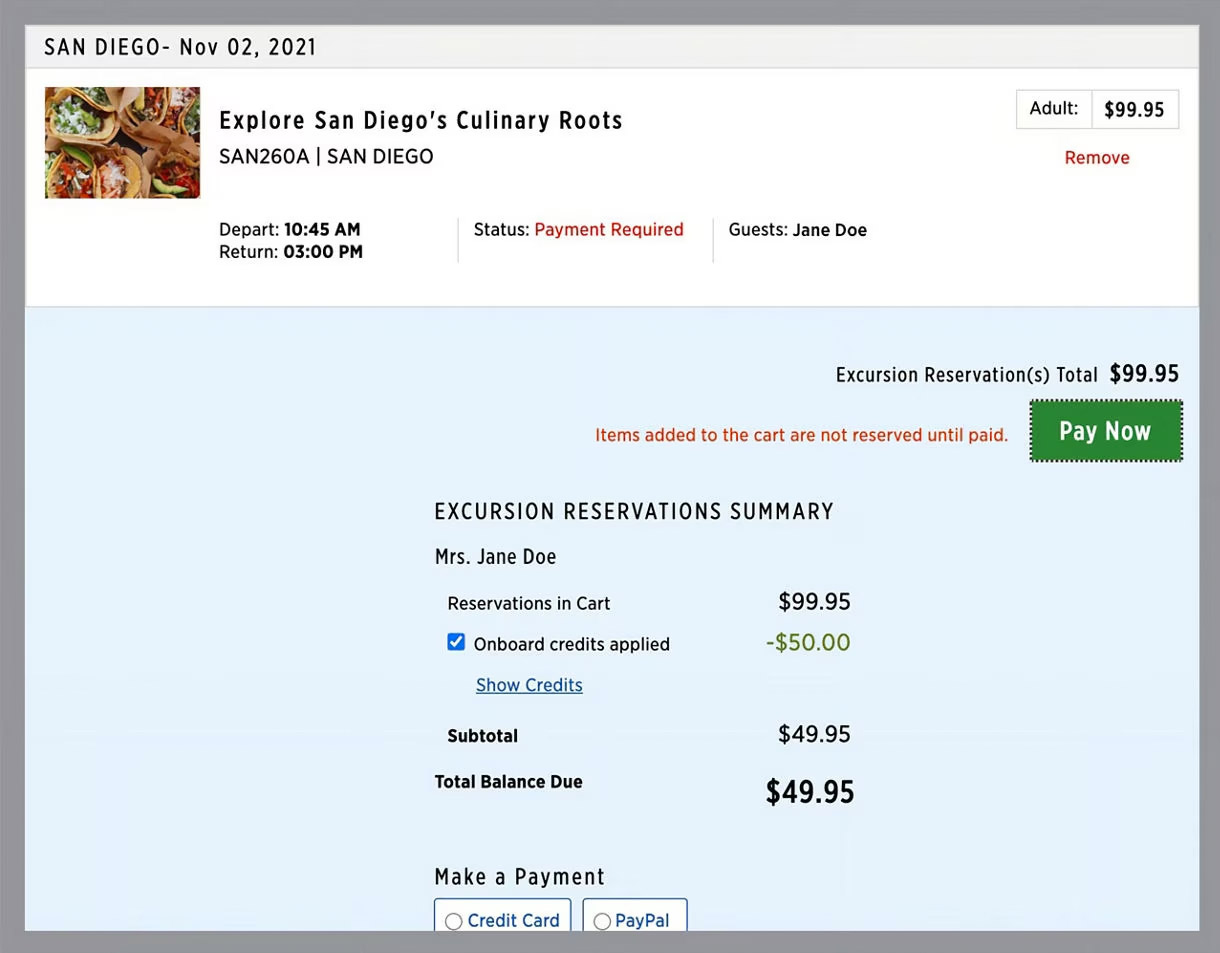Image resolution: width=1220 pixels, height=953 pixels.
Task: Click the Excursion Reservation(s) Total label
Action: click(x=966, y=375)
